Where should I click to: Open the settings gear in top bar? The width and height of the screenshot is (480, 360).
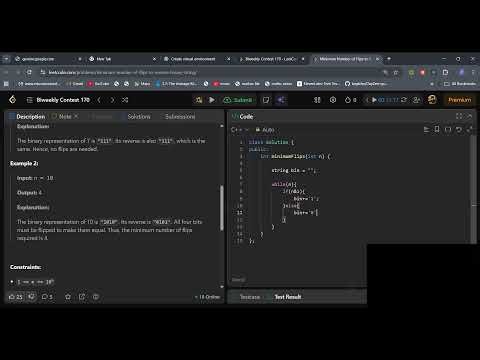tap(333, 100)
